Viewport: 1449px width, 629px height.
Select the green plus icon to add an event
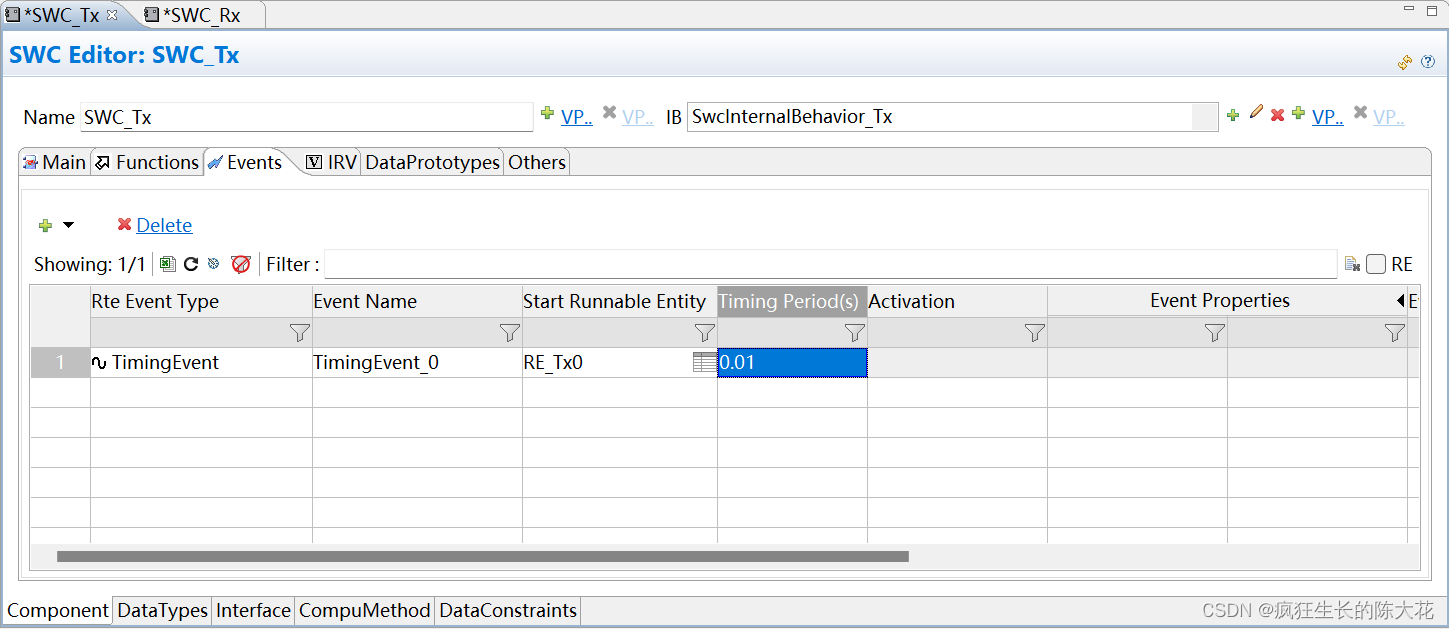pos(47,224)
